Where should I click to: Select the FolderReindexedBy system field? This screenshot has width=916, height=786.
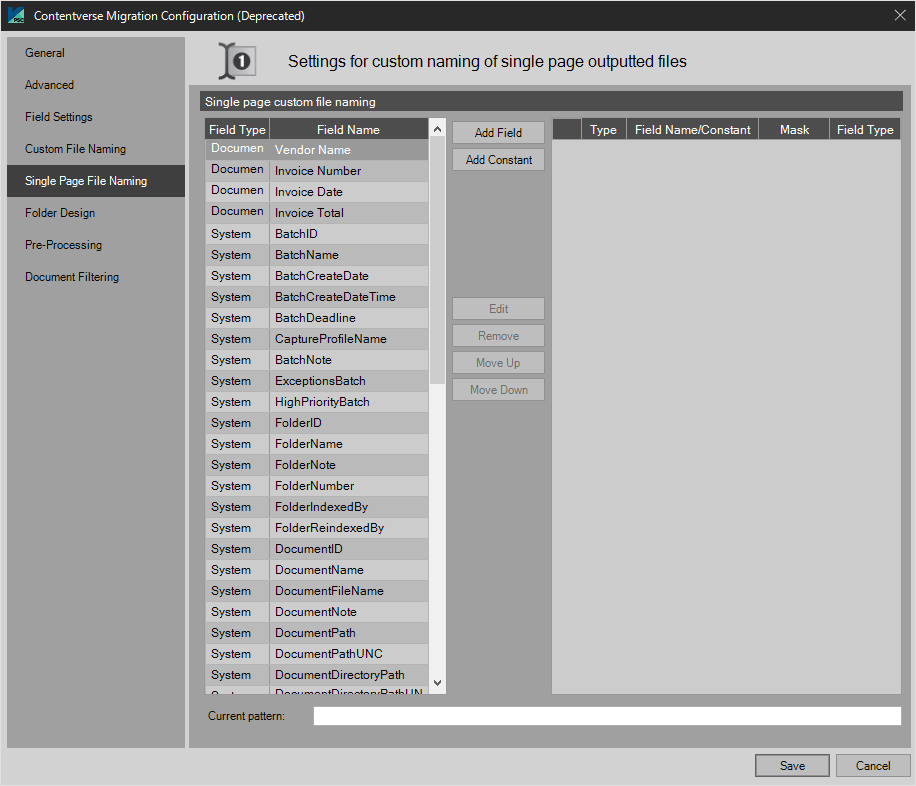(x=317, y=528)
